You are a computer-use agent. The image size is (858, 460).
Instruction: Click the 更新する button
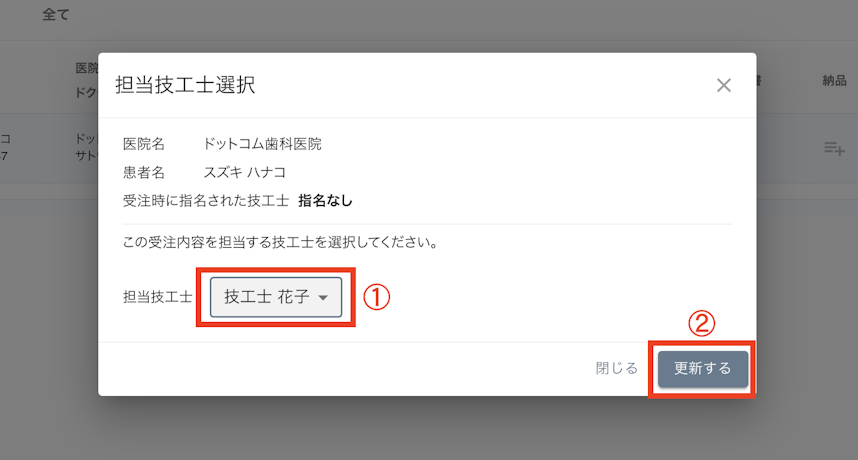point(702,368)
